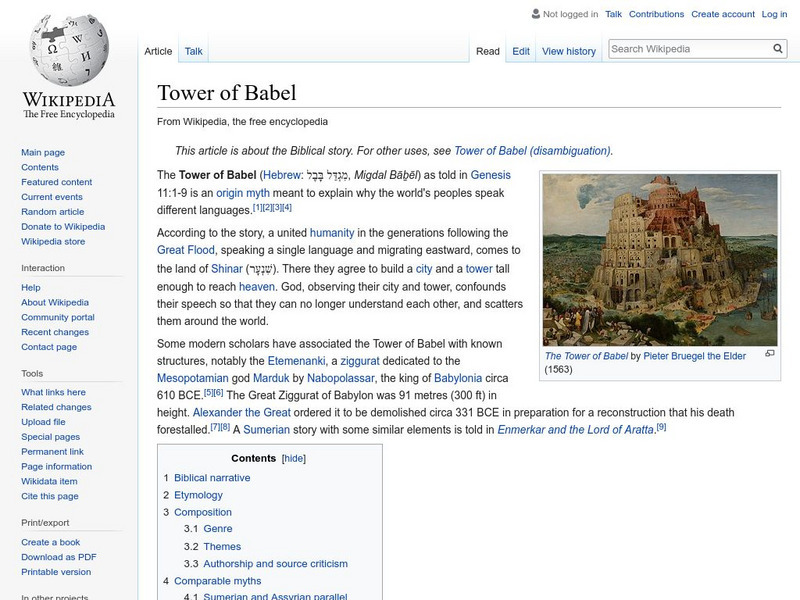The image size is (800, 600).
Task: Jump to Composition section
Action: [203, 512]
